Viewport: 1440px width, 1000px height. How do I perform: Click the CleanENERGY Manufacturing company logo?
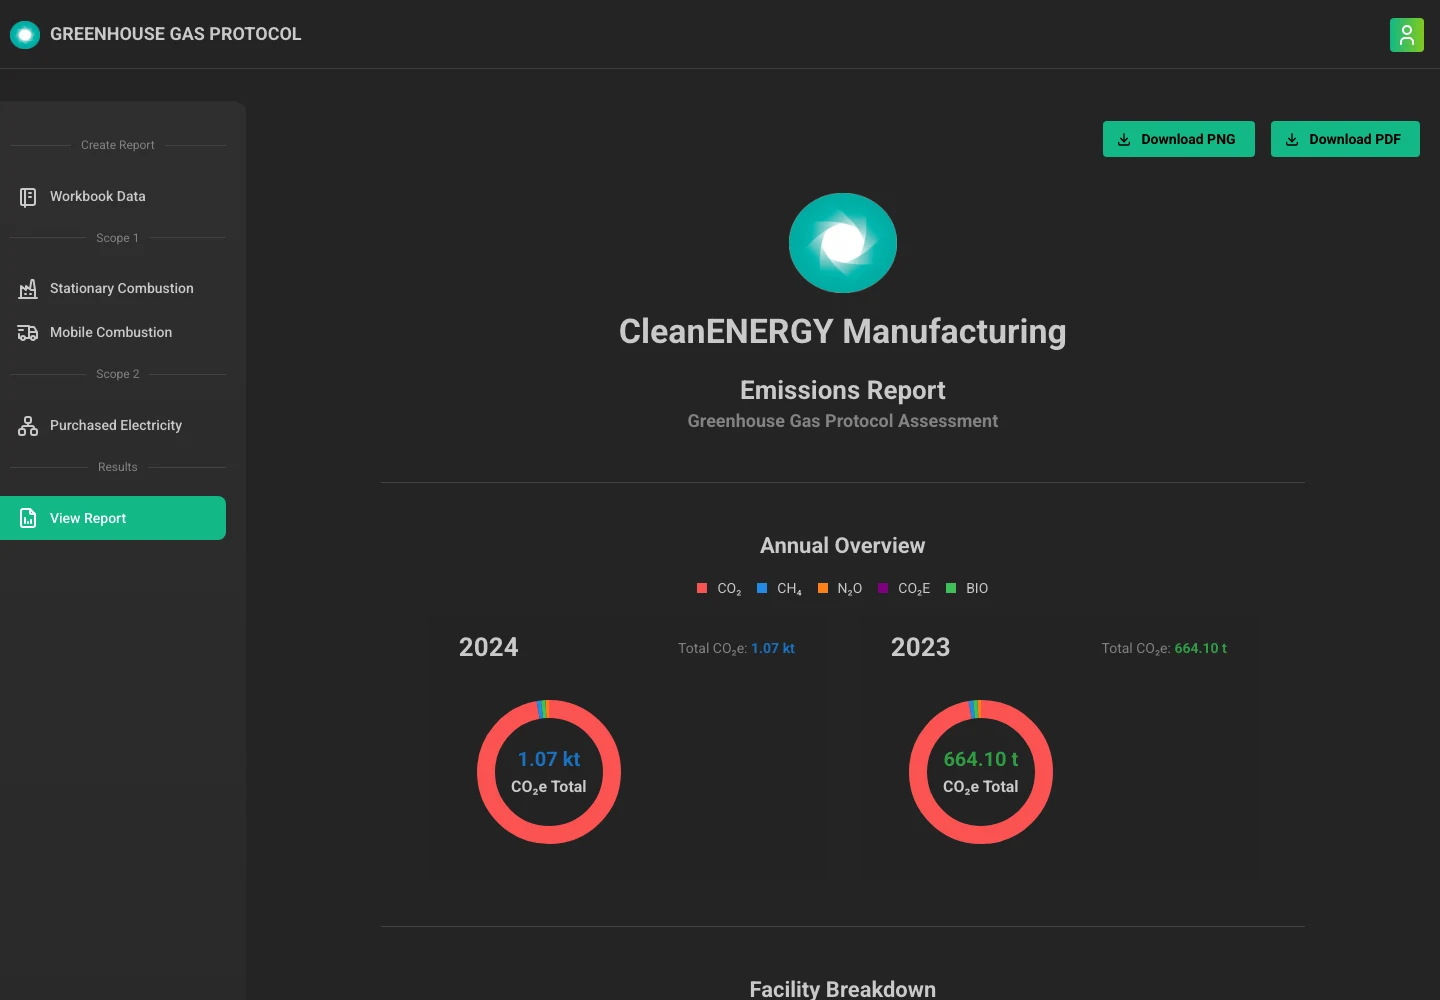point(843,243)
